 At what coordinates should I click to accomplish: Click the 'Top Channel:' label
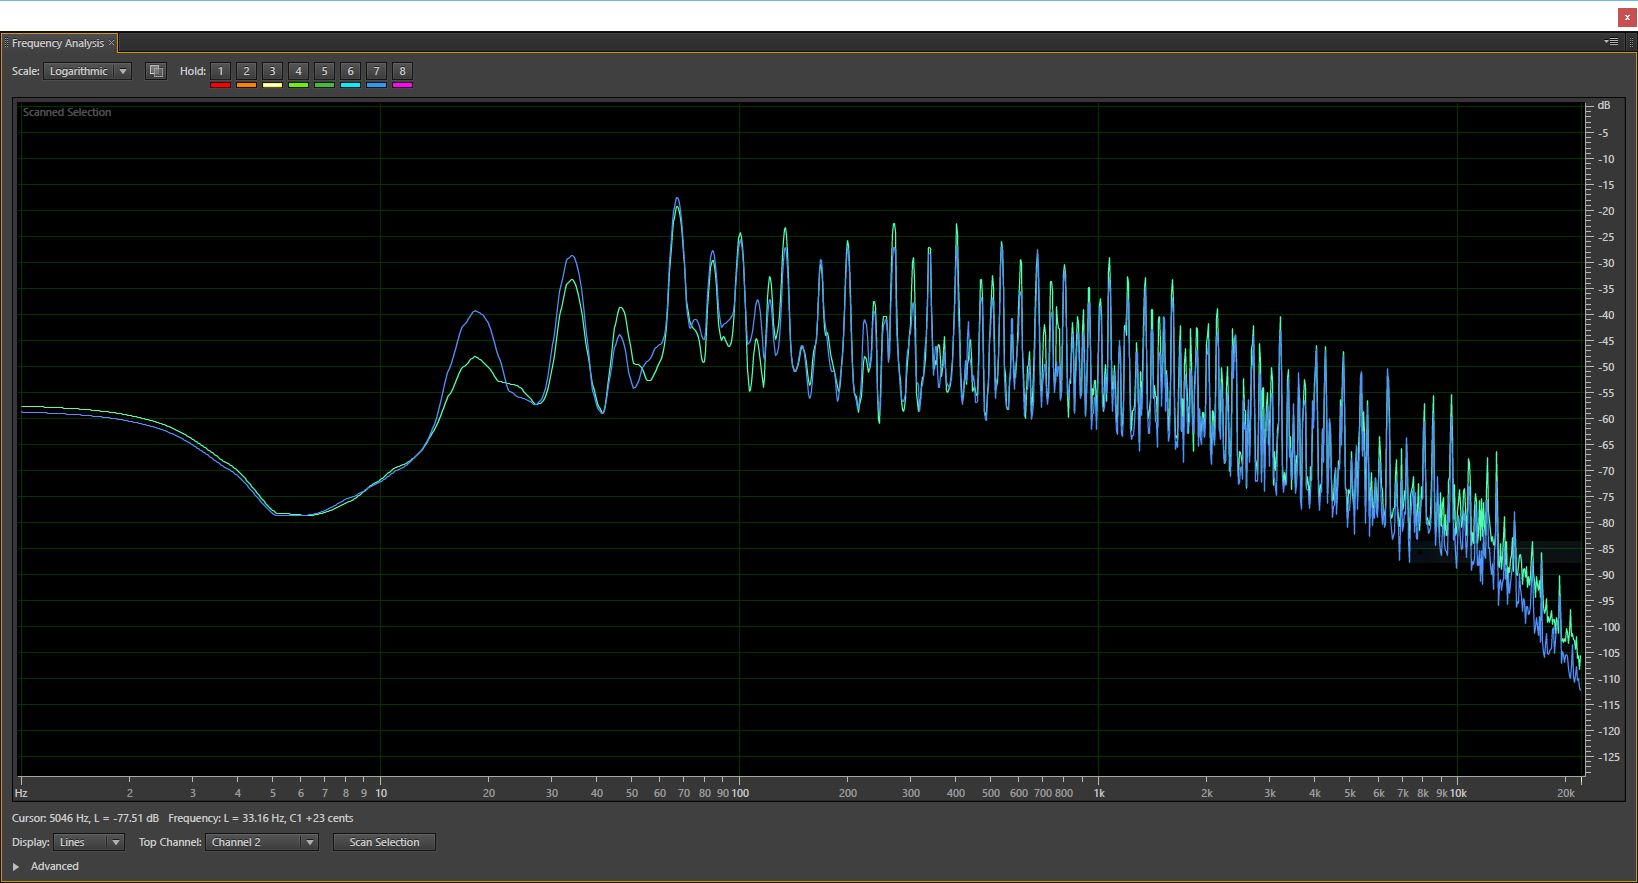pyautogui.click(x=170, y=842)
